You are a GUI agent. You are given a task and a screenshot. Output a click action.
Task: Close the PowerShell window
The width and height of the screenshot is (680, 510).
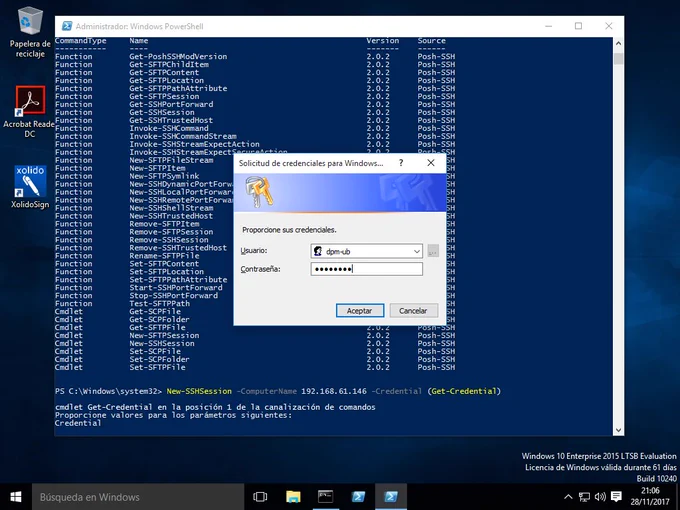pos(609,26)
